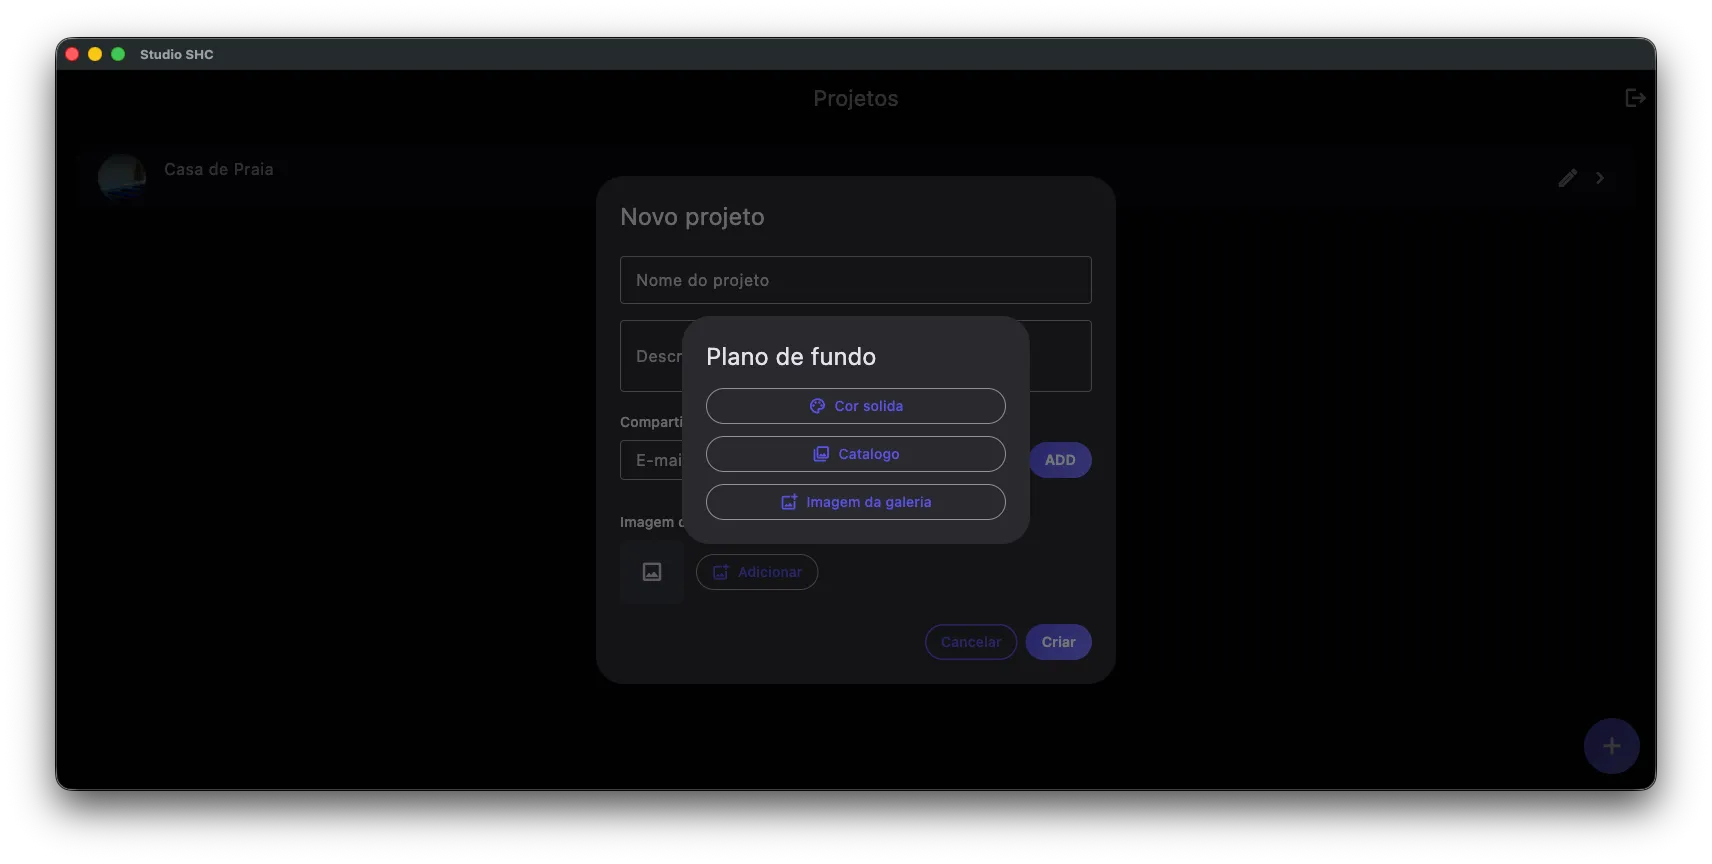
Task: Cancel the new project dialog
Action: click(x=971, y=642)
